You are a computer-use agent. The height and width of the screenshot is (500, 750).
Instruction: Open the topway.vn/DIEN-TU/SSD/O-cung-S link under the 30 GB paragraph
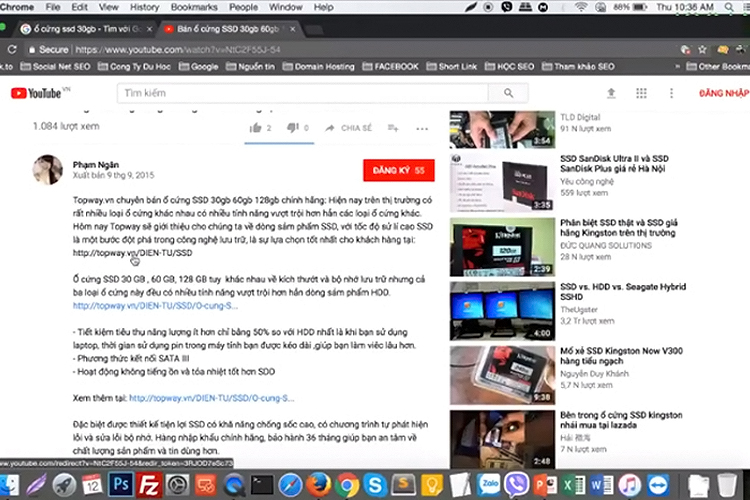pos(155,306)
